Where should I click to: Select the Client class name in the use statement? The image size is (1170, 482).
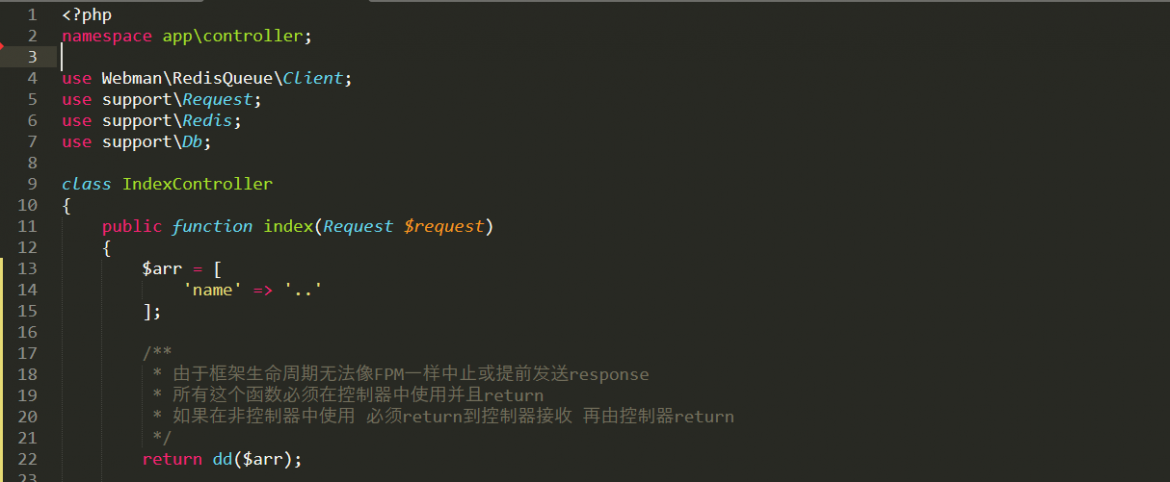click(x=313, y=78)
